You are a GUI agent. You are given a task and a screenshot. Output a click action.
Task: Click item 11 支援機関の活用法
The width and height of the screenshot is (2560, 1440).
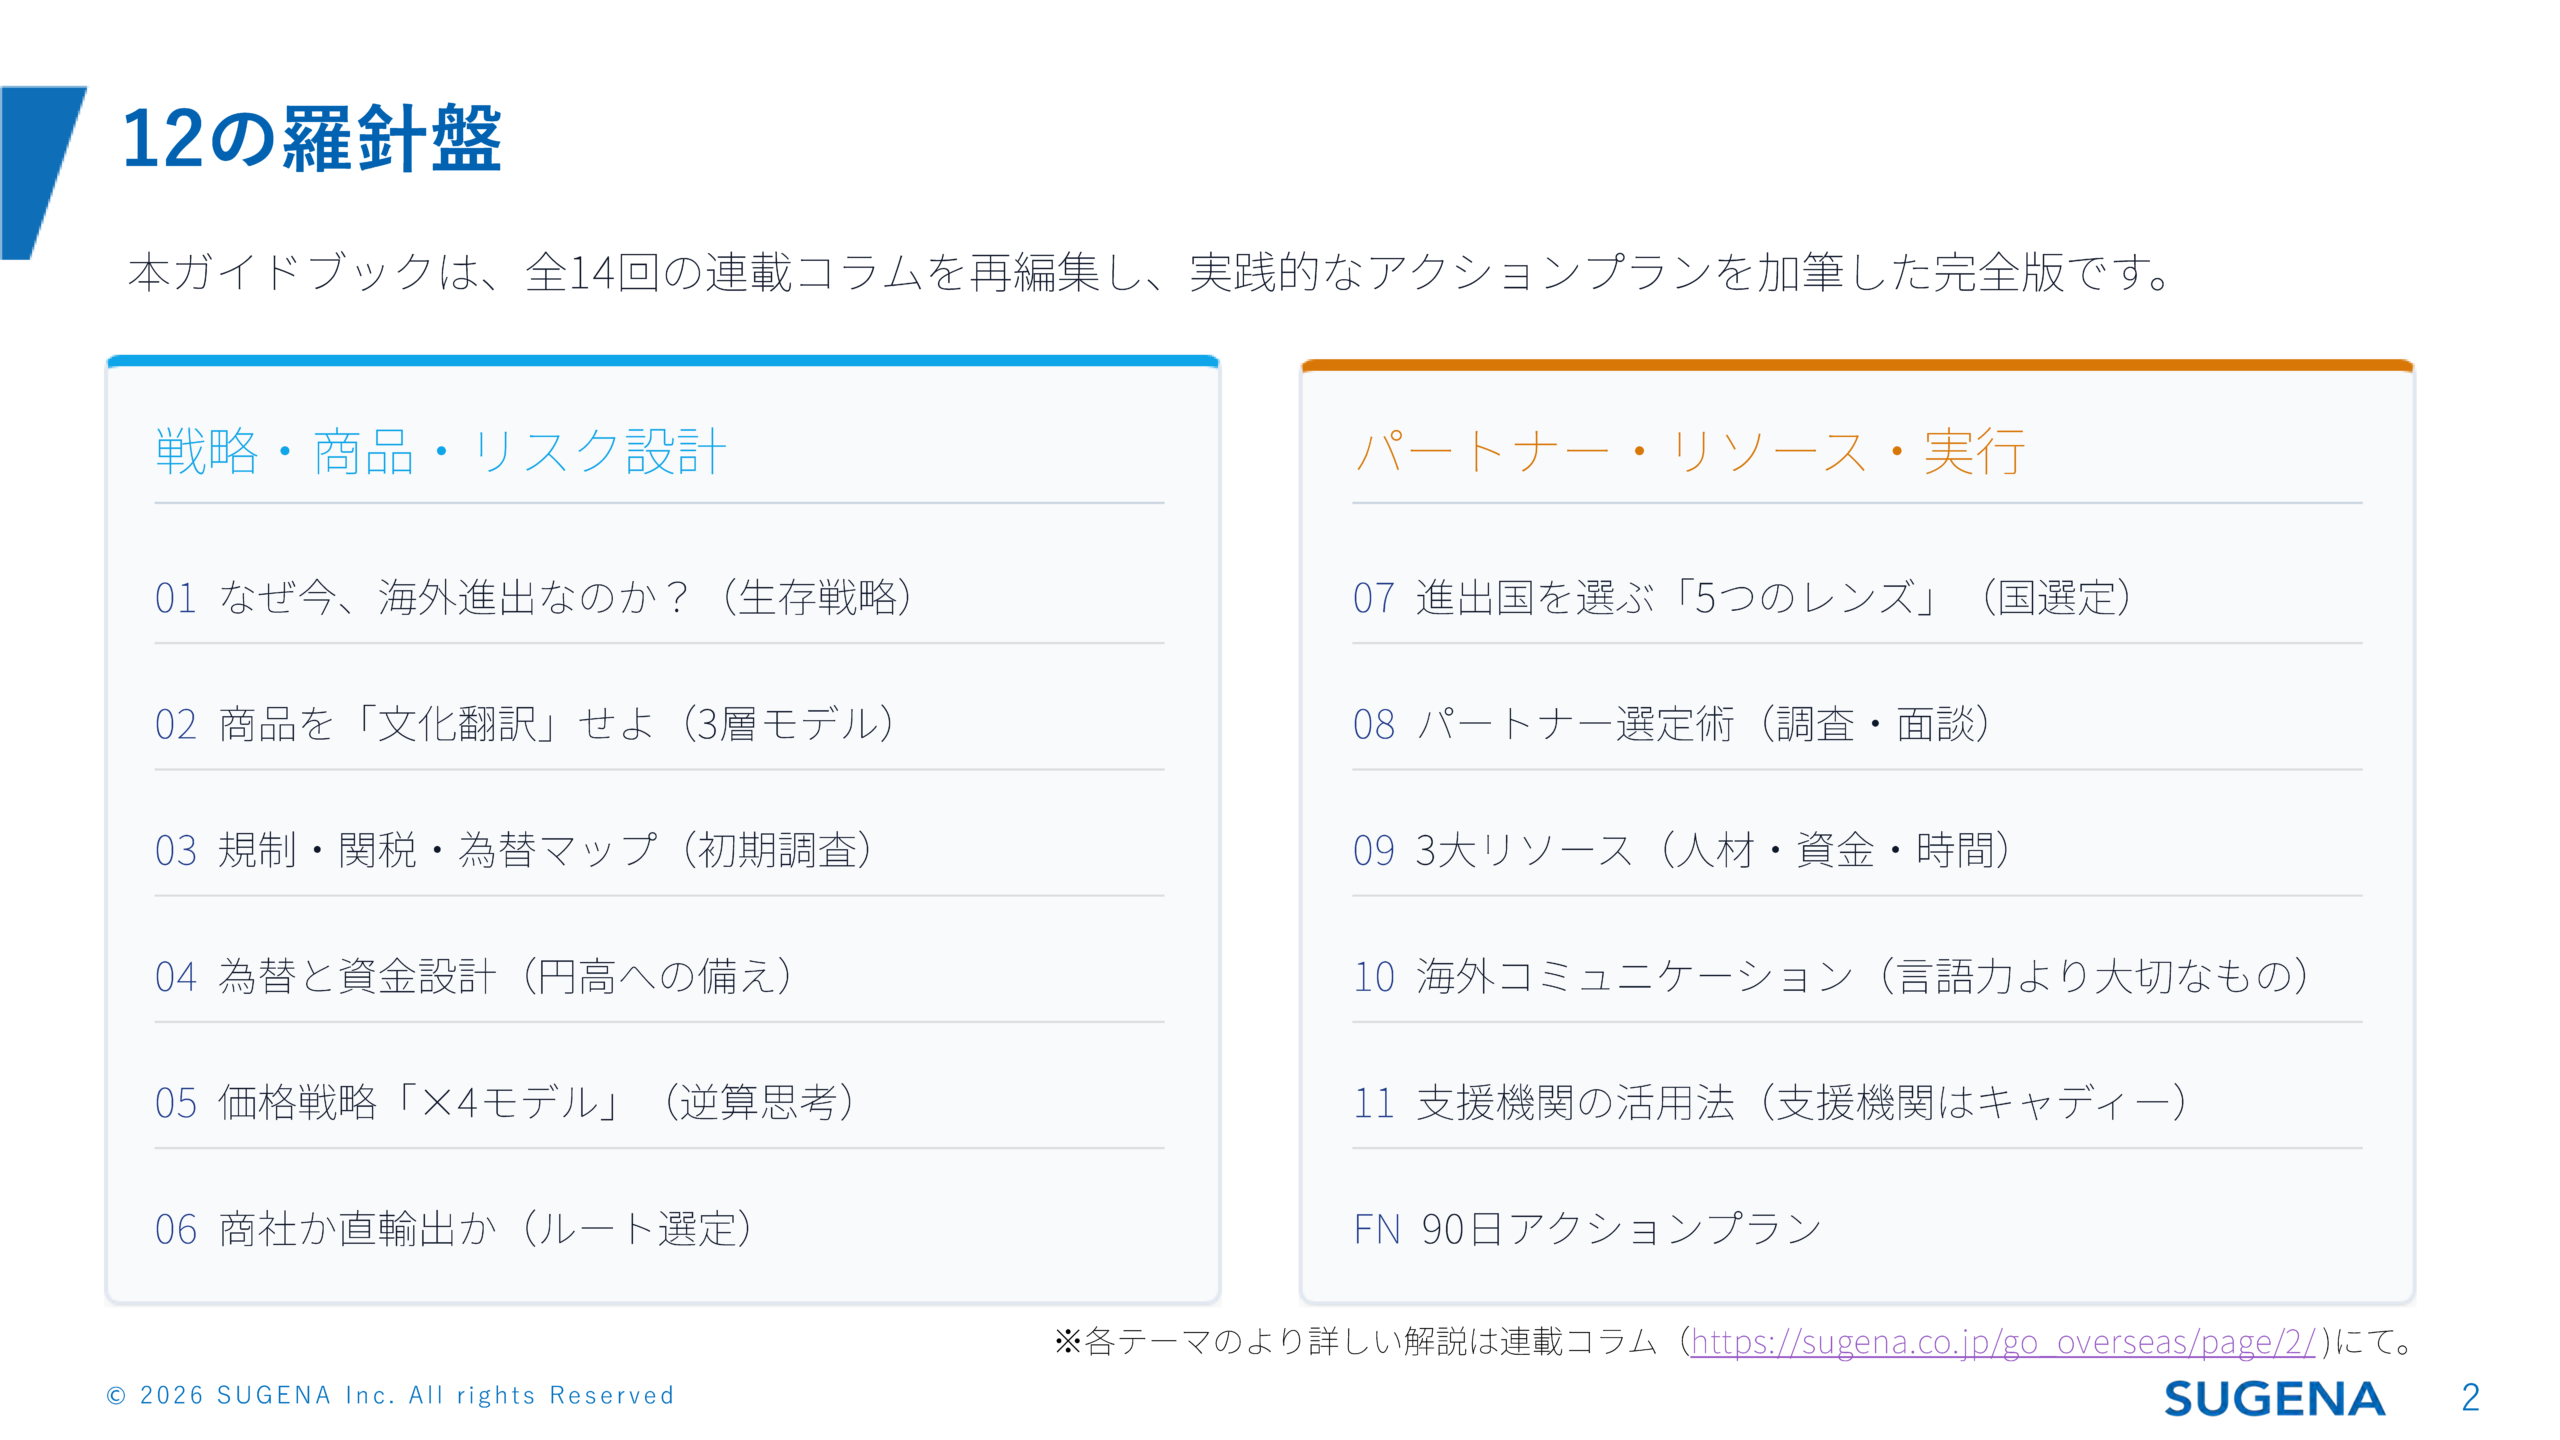coord(1770,1103)
